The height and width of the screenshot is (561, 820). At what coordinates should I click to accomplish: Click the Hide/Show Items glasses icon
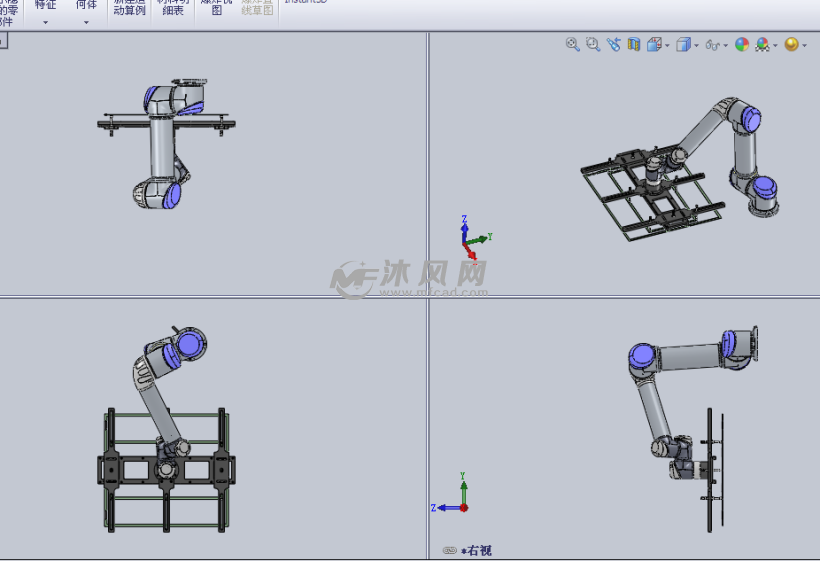click(x=712, y=45)
